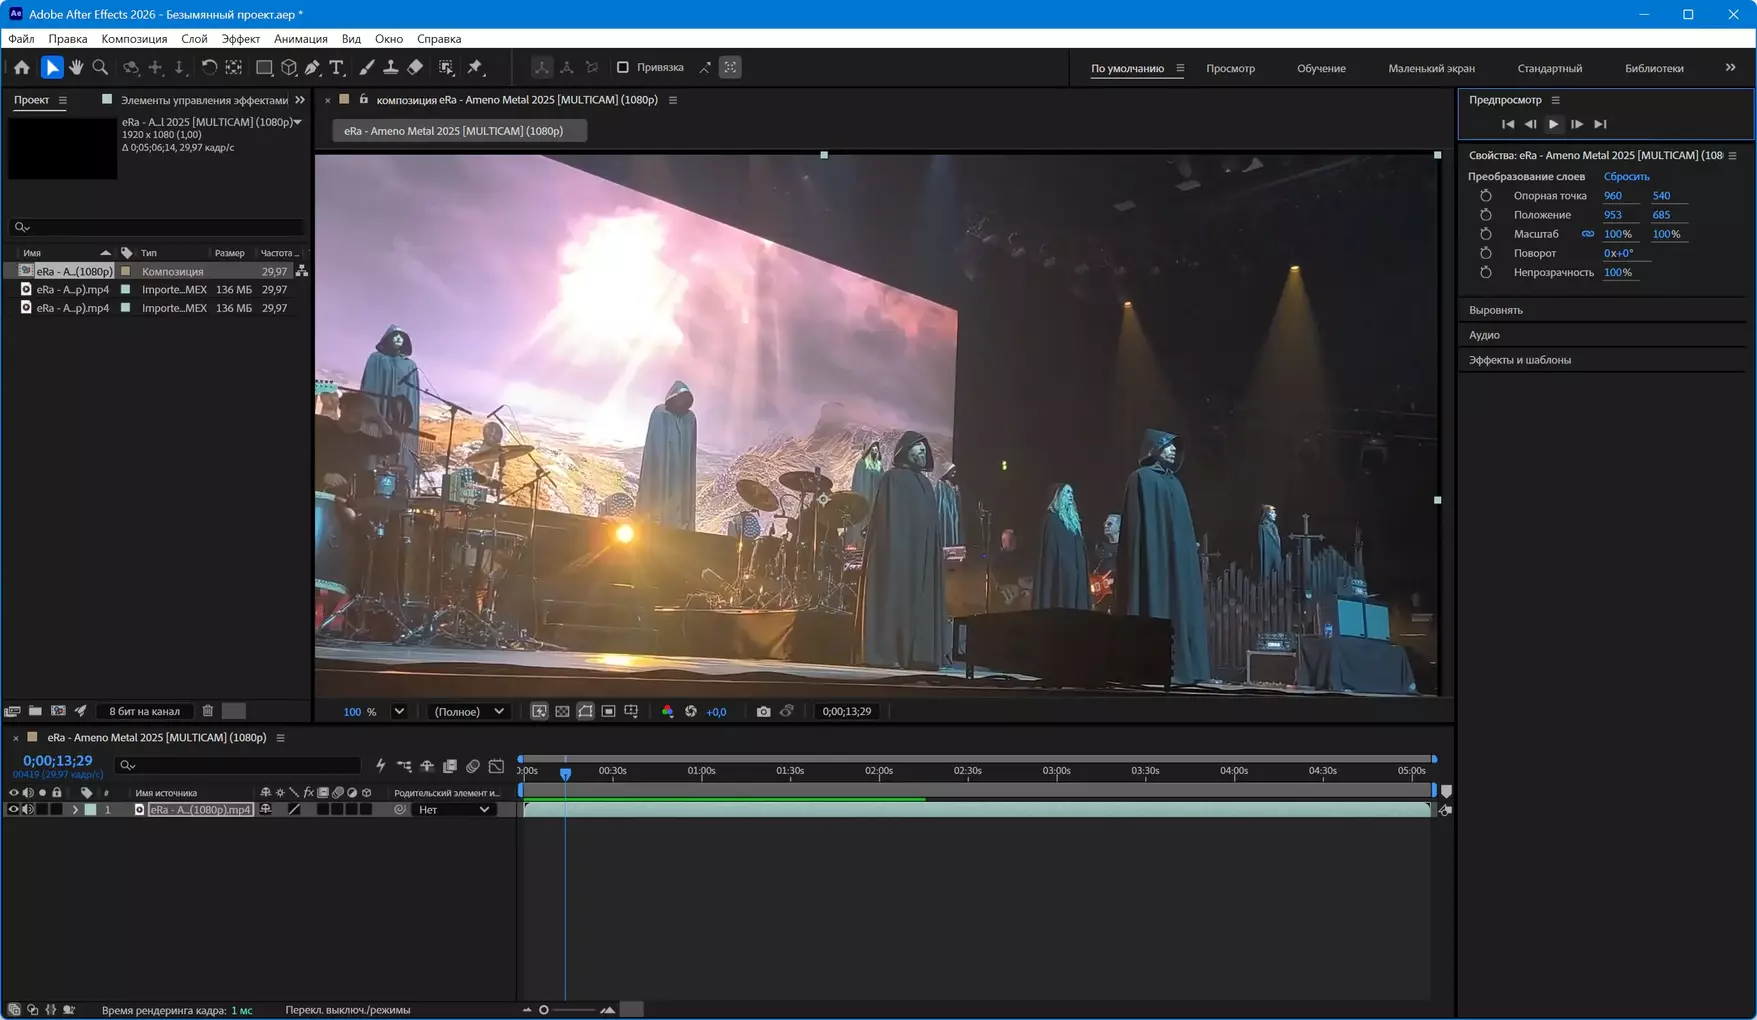The height and width of the screenshot is (1020, 1757).
Task: Open the Композиция menu
Action: [x=134, y=39]
